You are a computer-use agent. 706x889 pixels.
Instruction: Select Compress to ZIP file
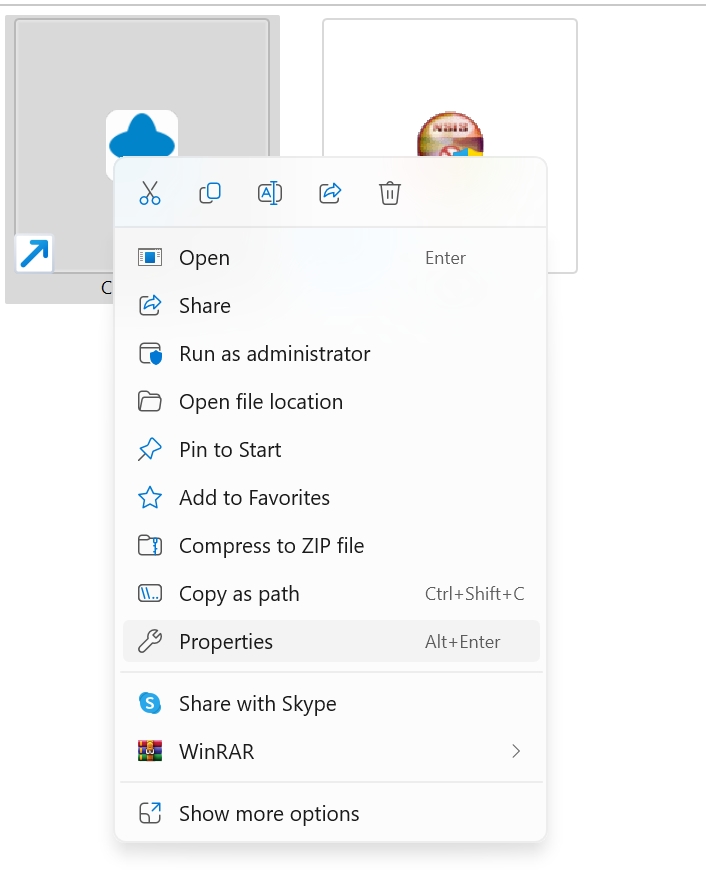271,546
